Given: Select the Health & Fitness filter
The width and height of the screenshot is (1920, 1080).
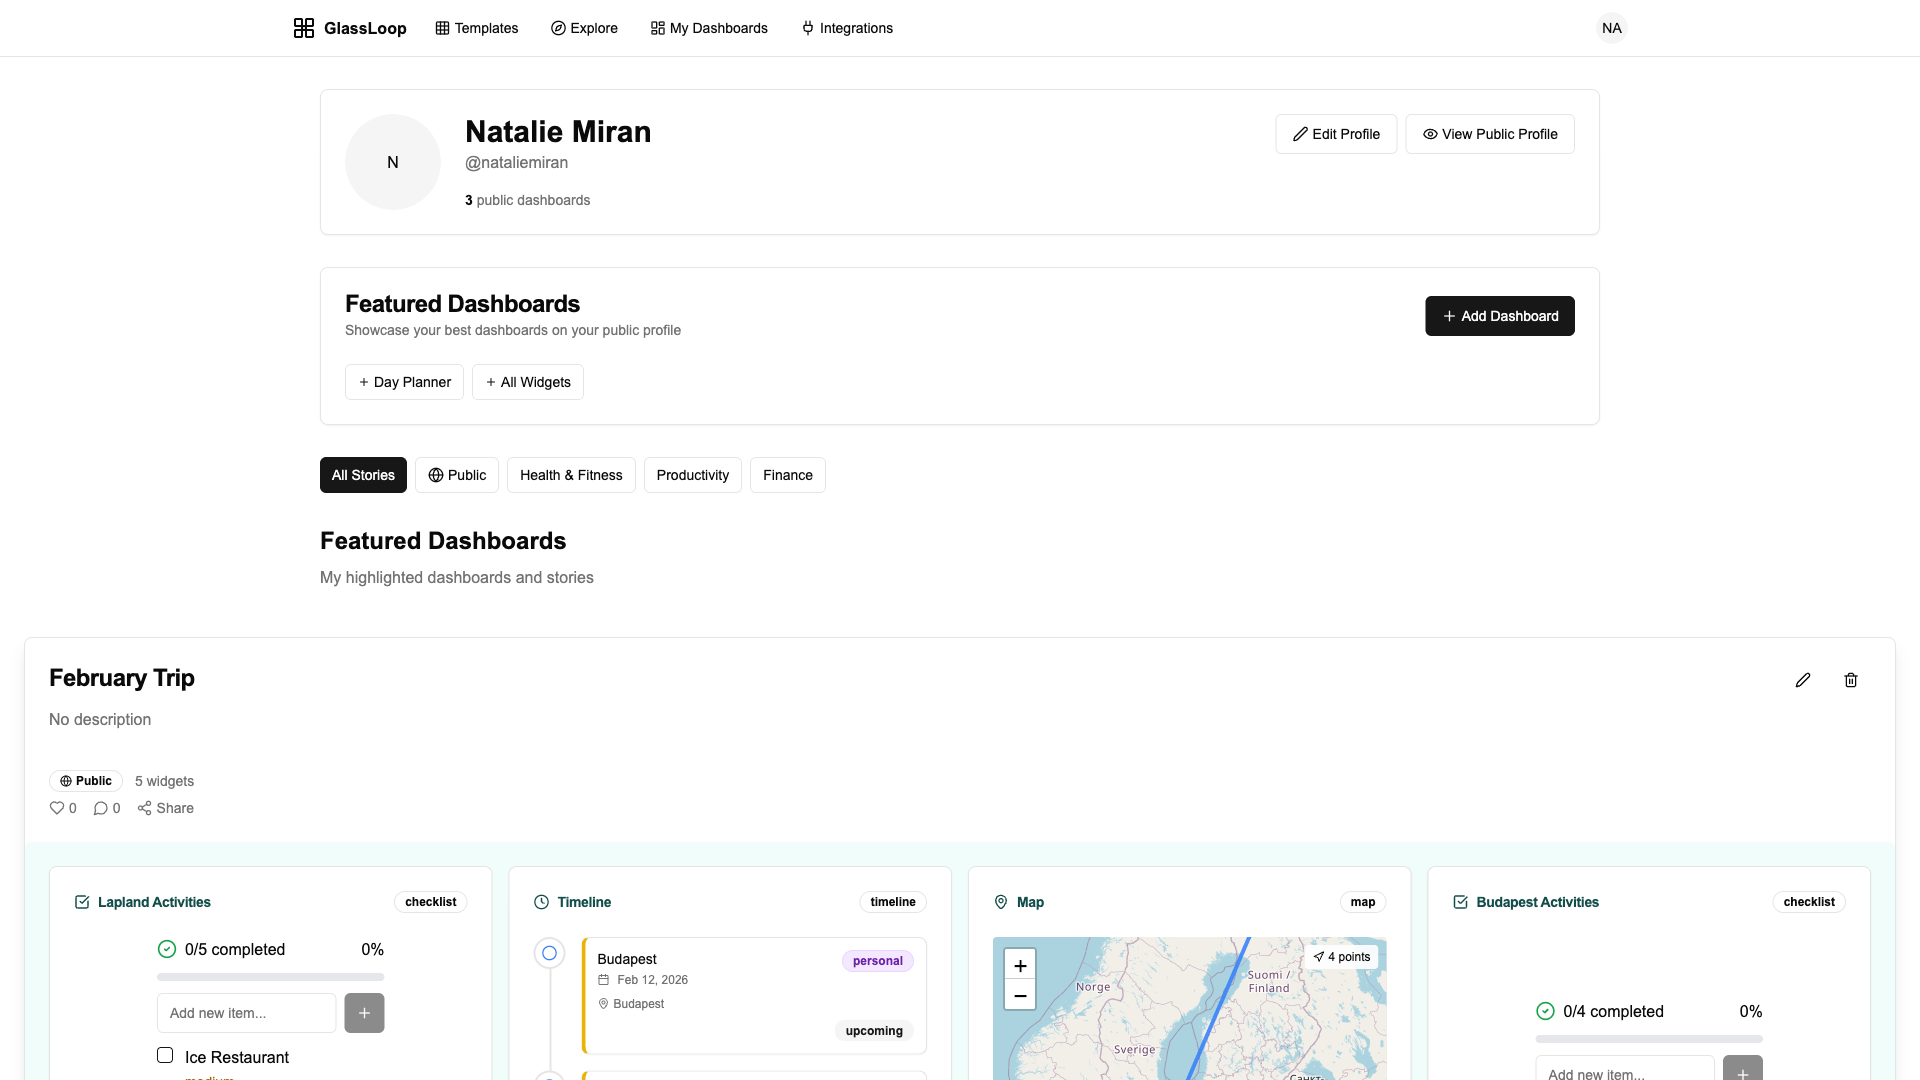Looking at the screenshot, I should [571, 475].
